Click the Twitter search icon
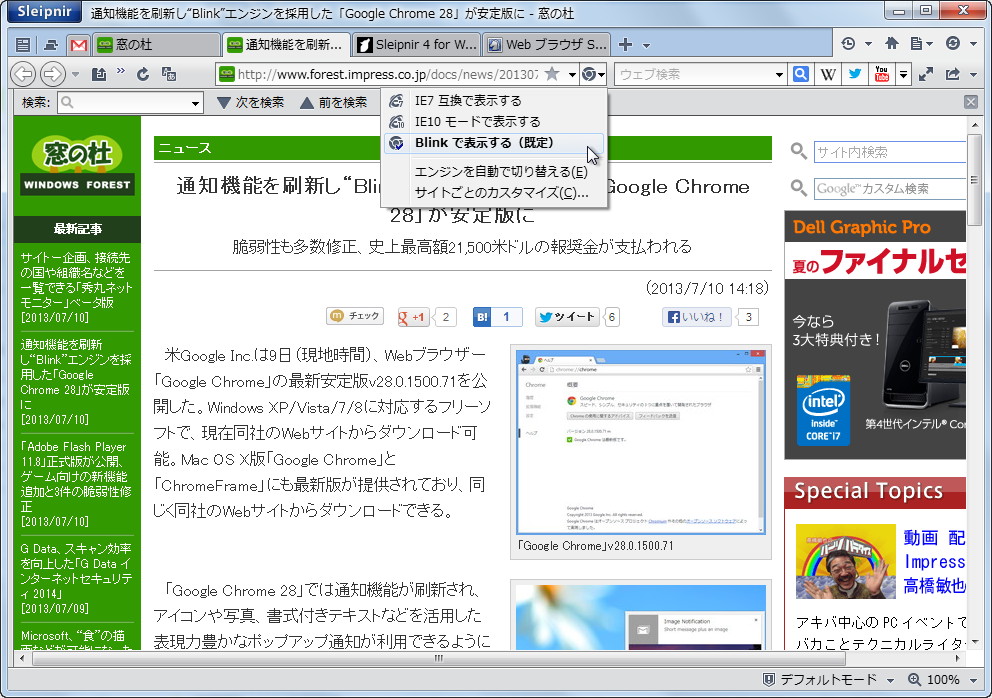 click(x=856, y=73)
